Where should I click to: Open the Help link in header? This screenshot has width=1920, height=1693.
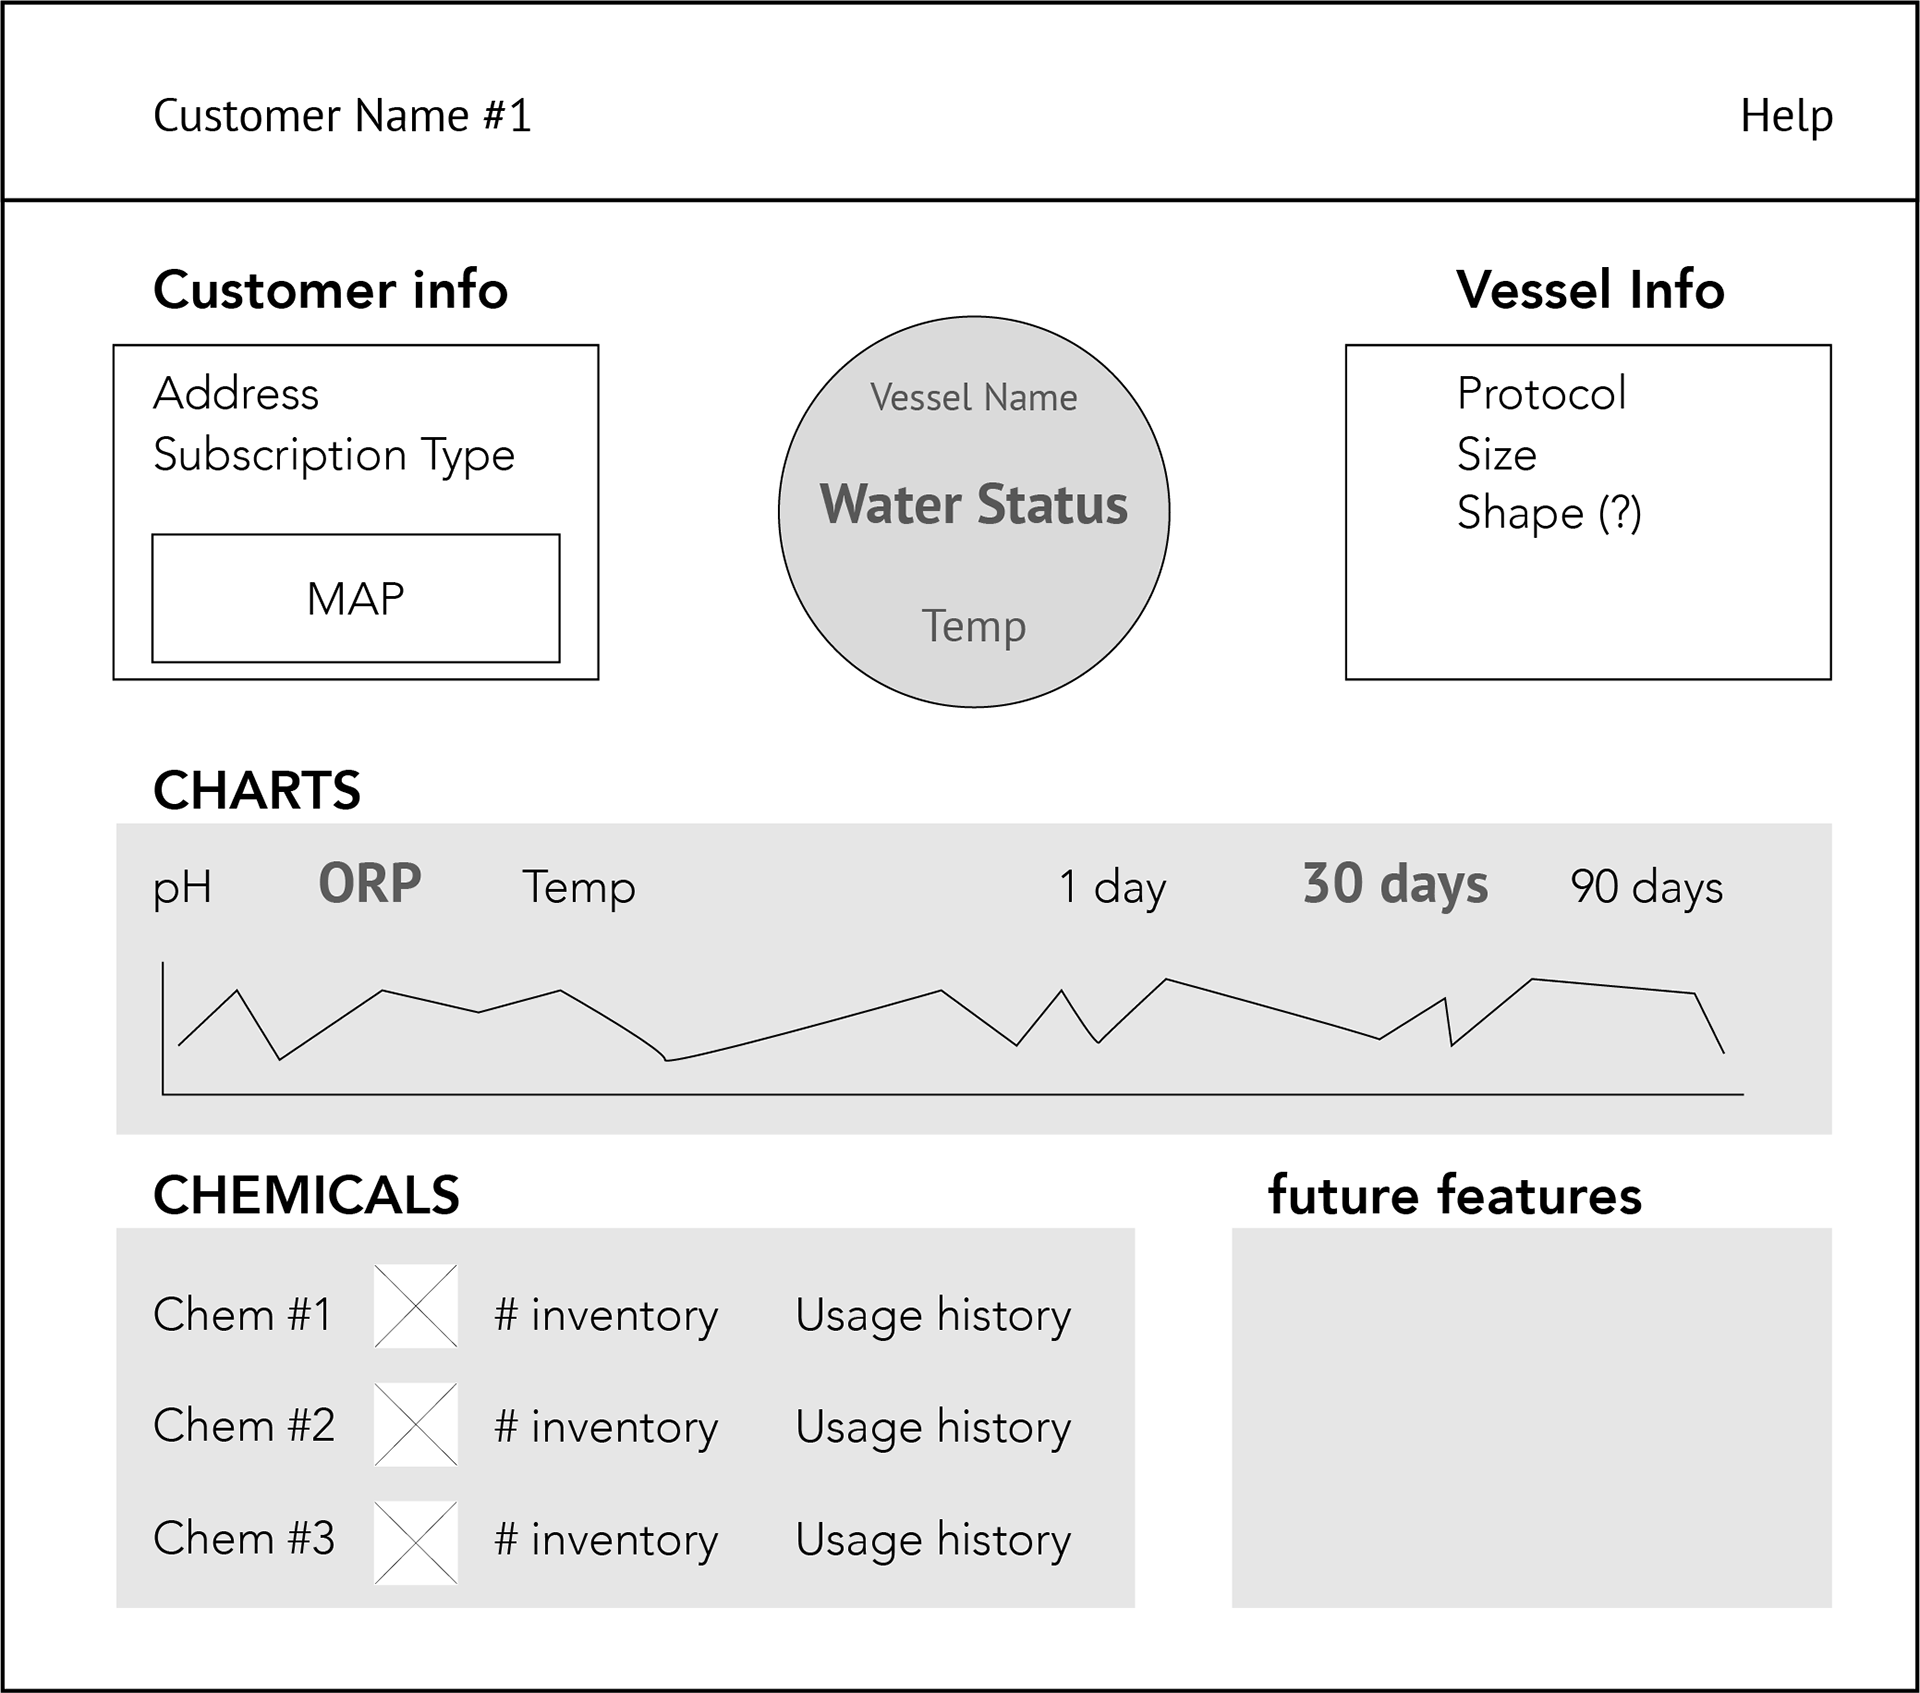(1787, 116)
